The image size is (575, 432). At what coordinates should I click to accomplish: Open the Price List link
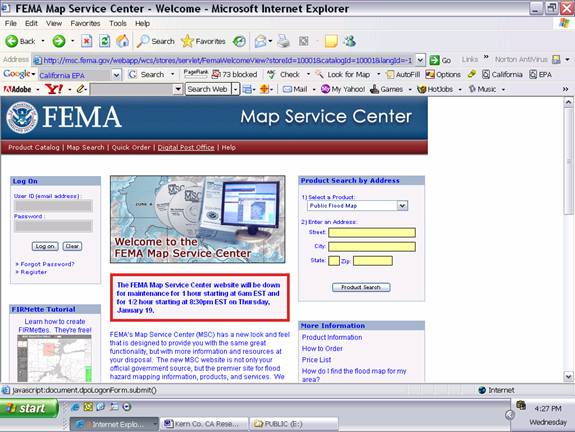[x=316, y=360]
